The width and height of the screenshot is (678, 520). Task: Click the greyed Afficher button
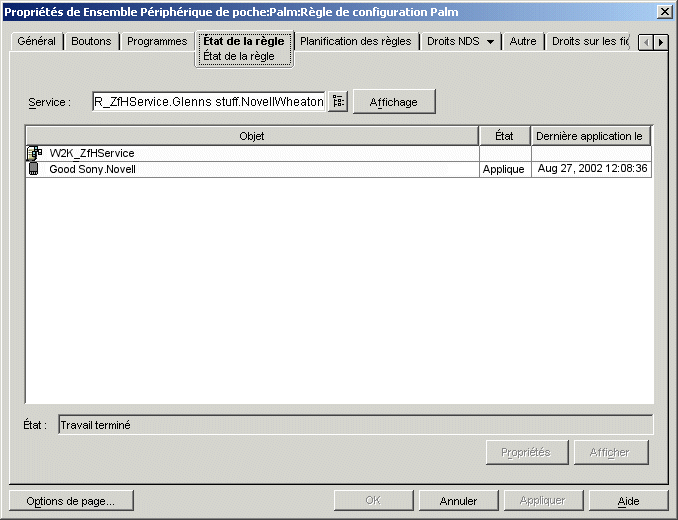point(611,452)
